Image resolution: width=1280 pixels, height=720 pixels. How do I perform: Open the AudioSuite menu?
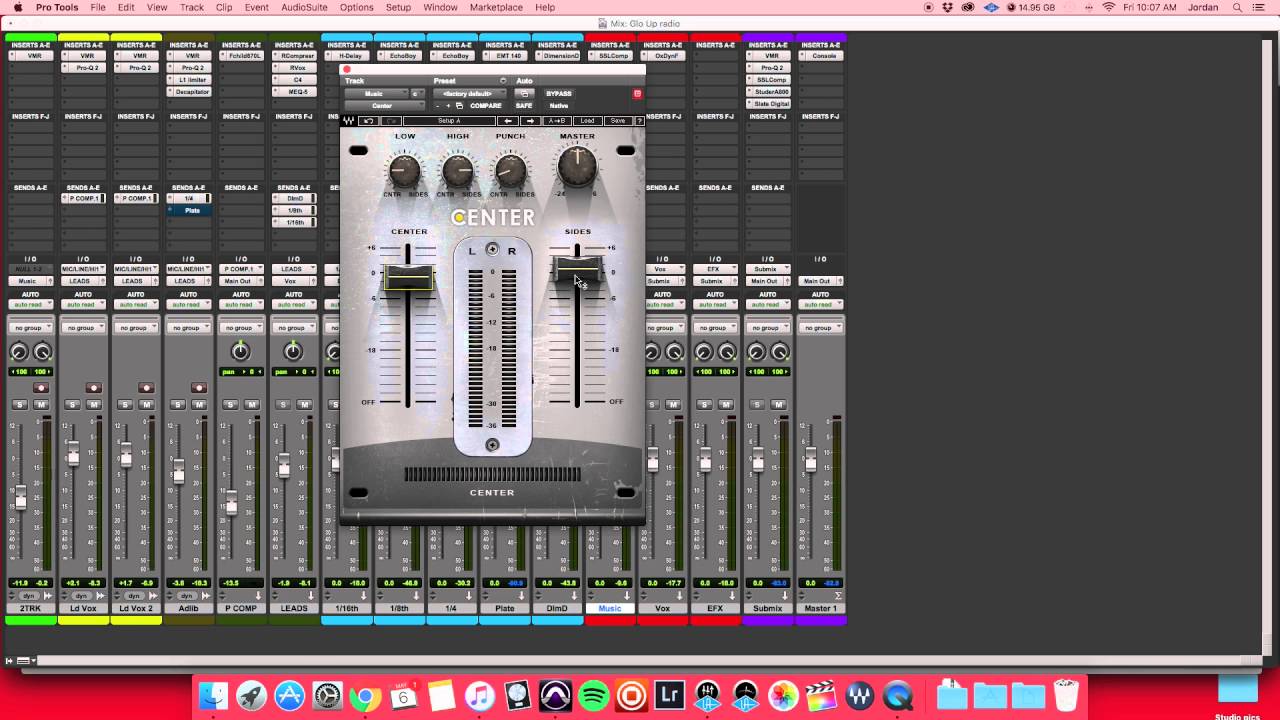[304, 7]
